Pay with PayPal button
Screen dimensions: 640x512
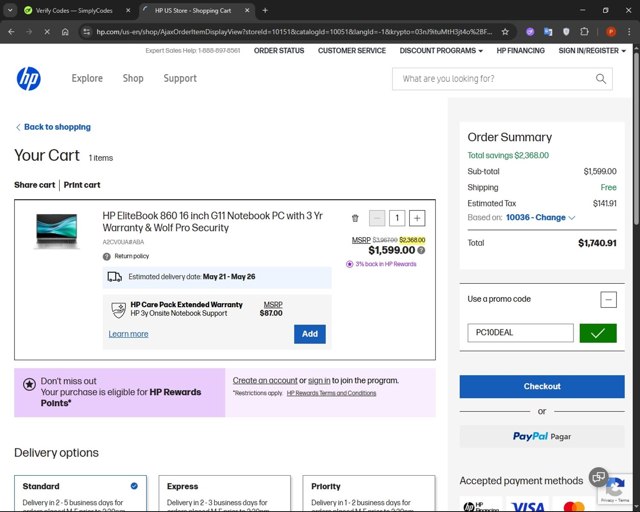(542, 436)
